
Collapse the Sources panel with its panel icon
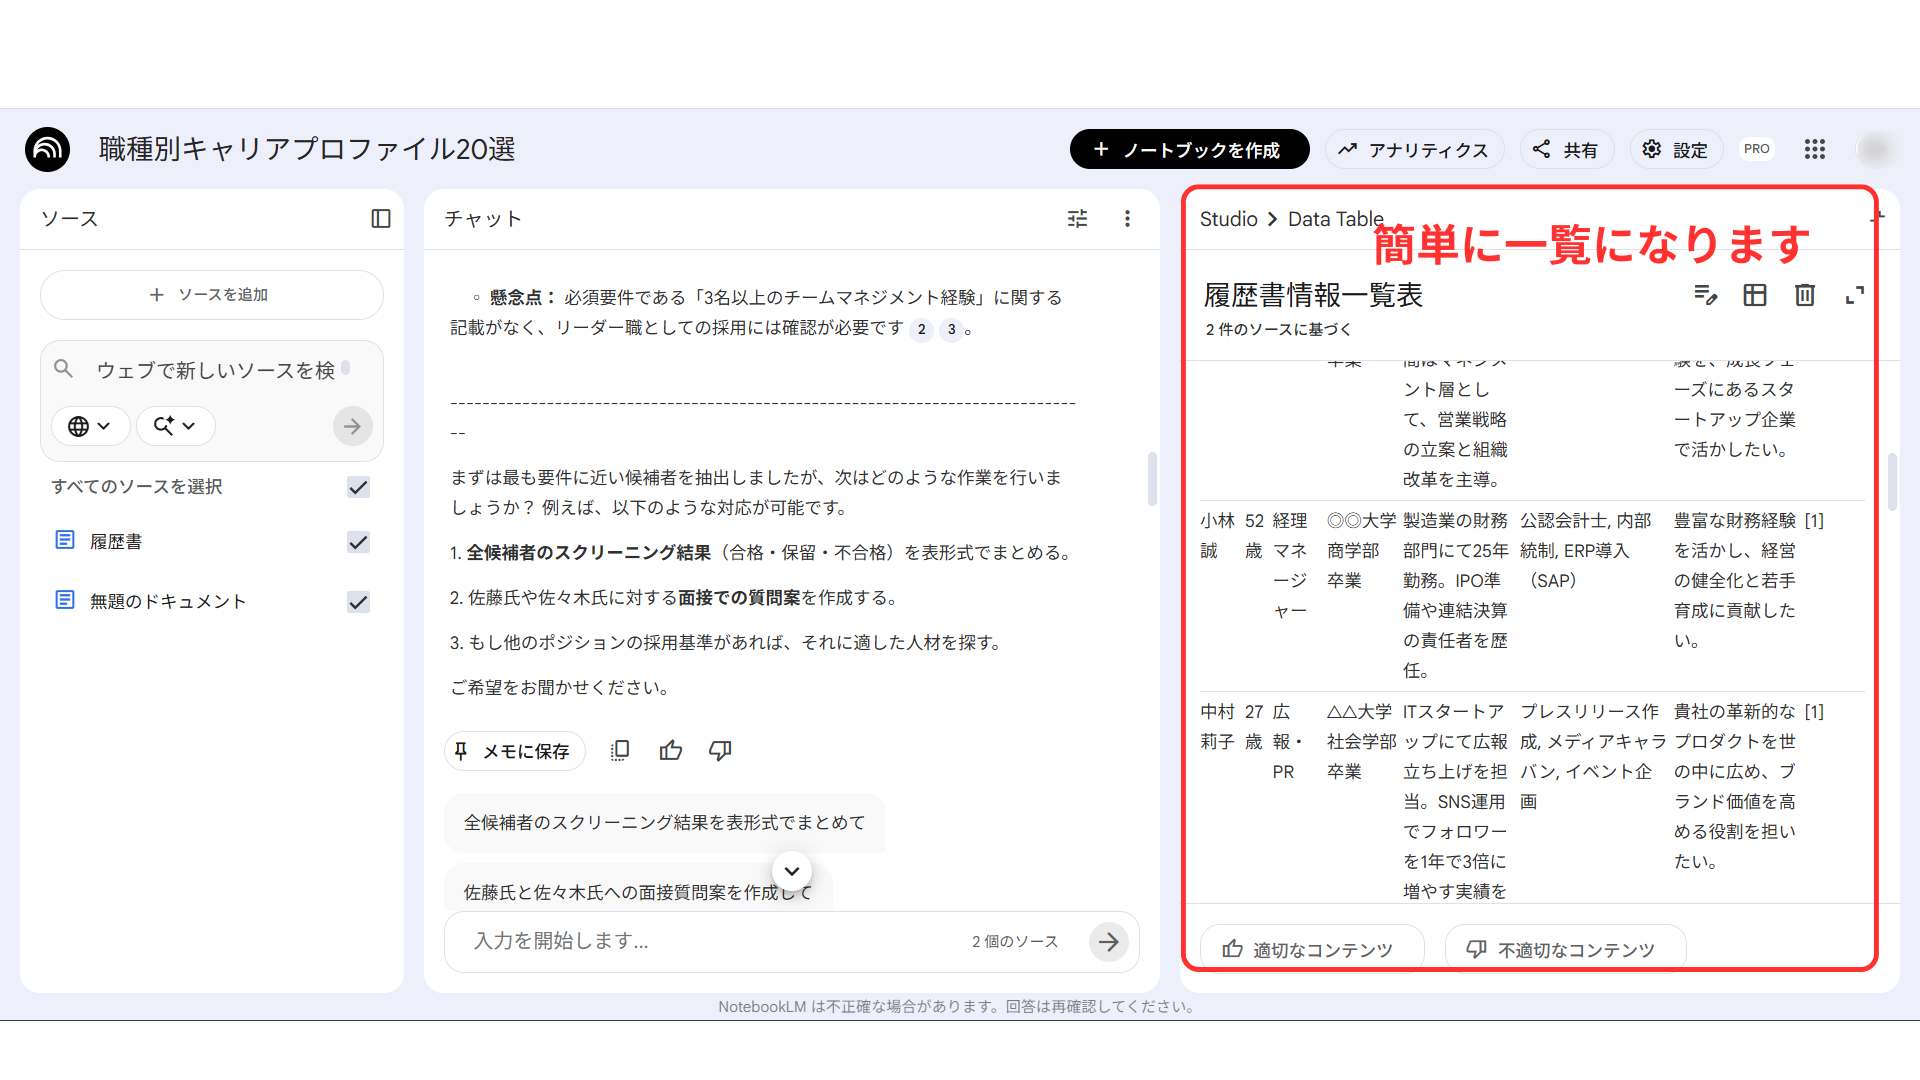point(380,218)
